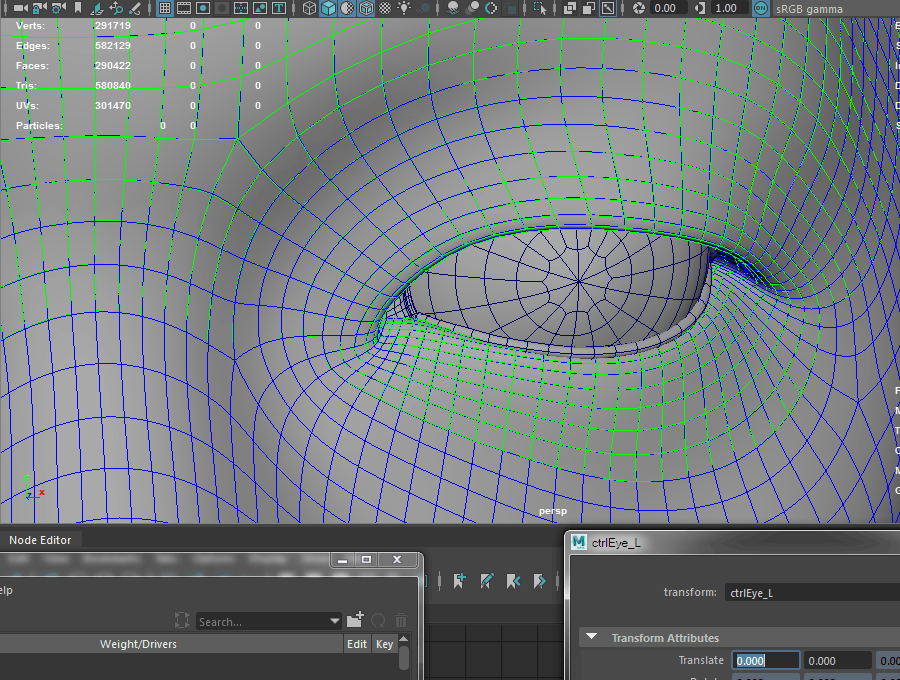Viewport: 900px width, 680px height.
Task: Click the next bookmark button in the Node Editor
Action: click(539, 580)
